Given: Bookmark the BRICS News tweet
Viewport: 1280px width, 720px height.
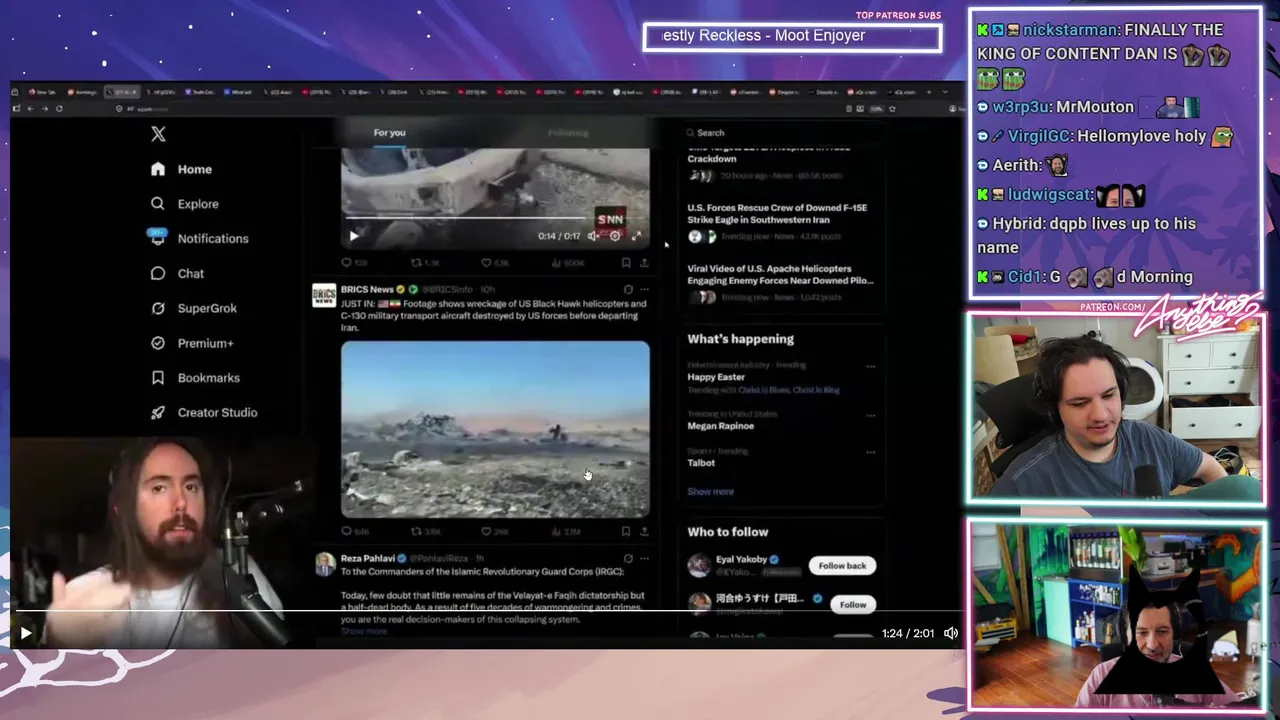Looking at the screenshot, I should (x=626, y=531).
